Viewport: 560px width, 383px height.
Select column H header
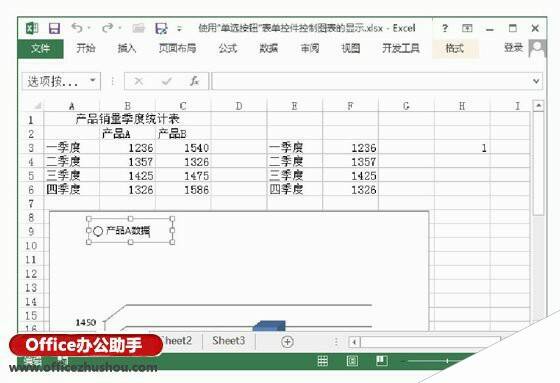[462, 106]
